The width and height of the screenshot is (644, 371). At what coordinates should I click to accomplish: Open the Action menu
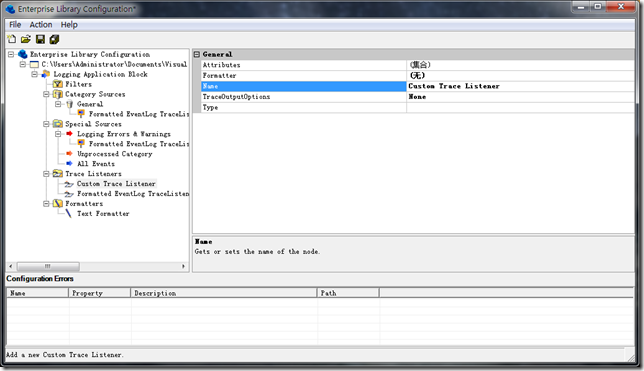tap(41, 25)
